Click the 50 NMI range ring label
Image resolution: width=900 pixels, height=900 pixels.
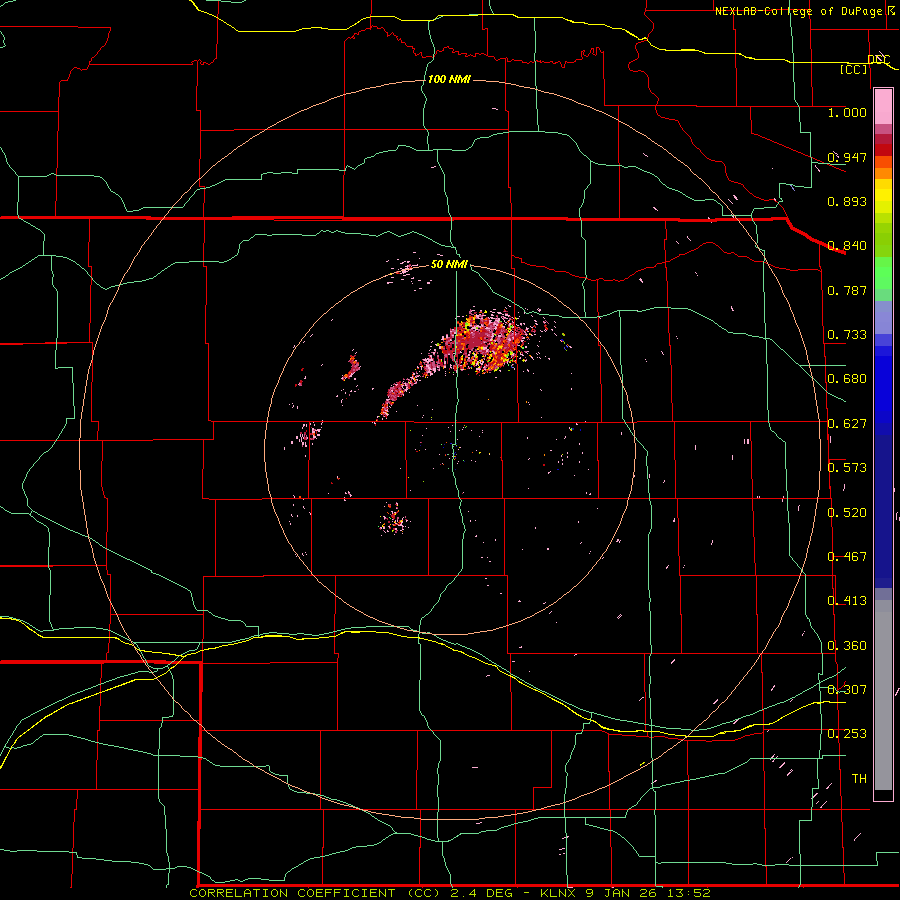(449, 264)
